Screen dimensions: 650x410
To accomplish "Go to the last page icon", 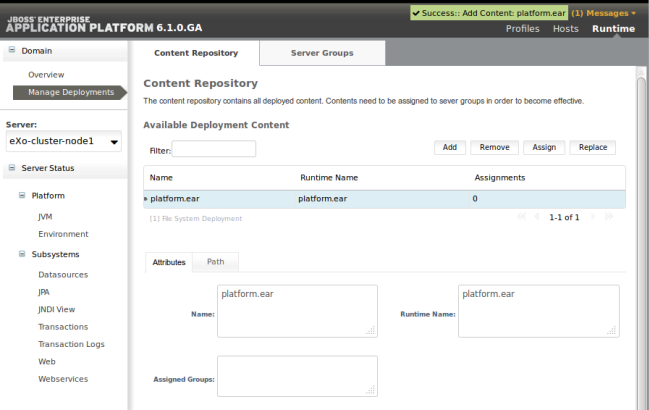I will coord(609,216).
